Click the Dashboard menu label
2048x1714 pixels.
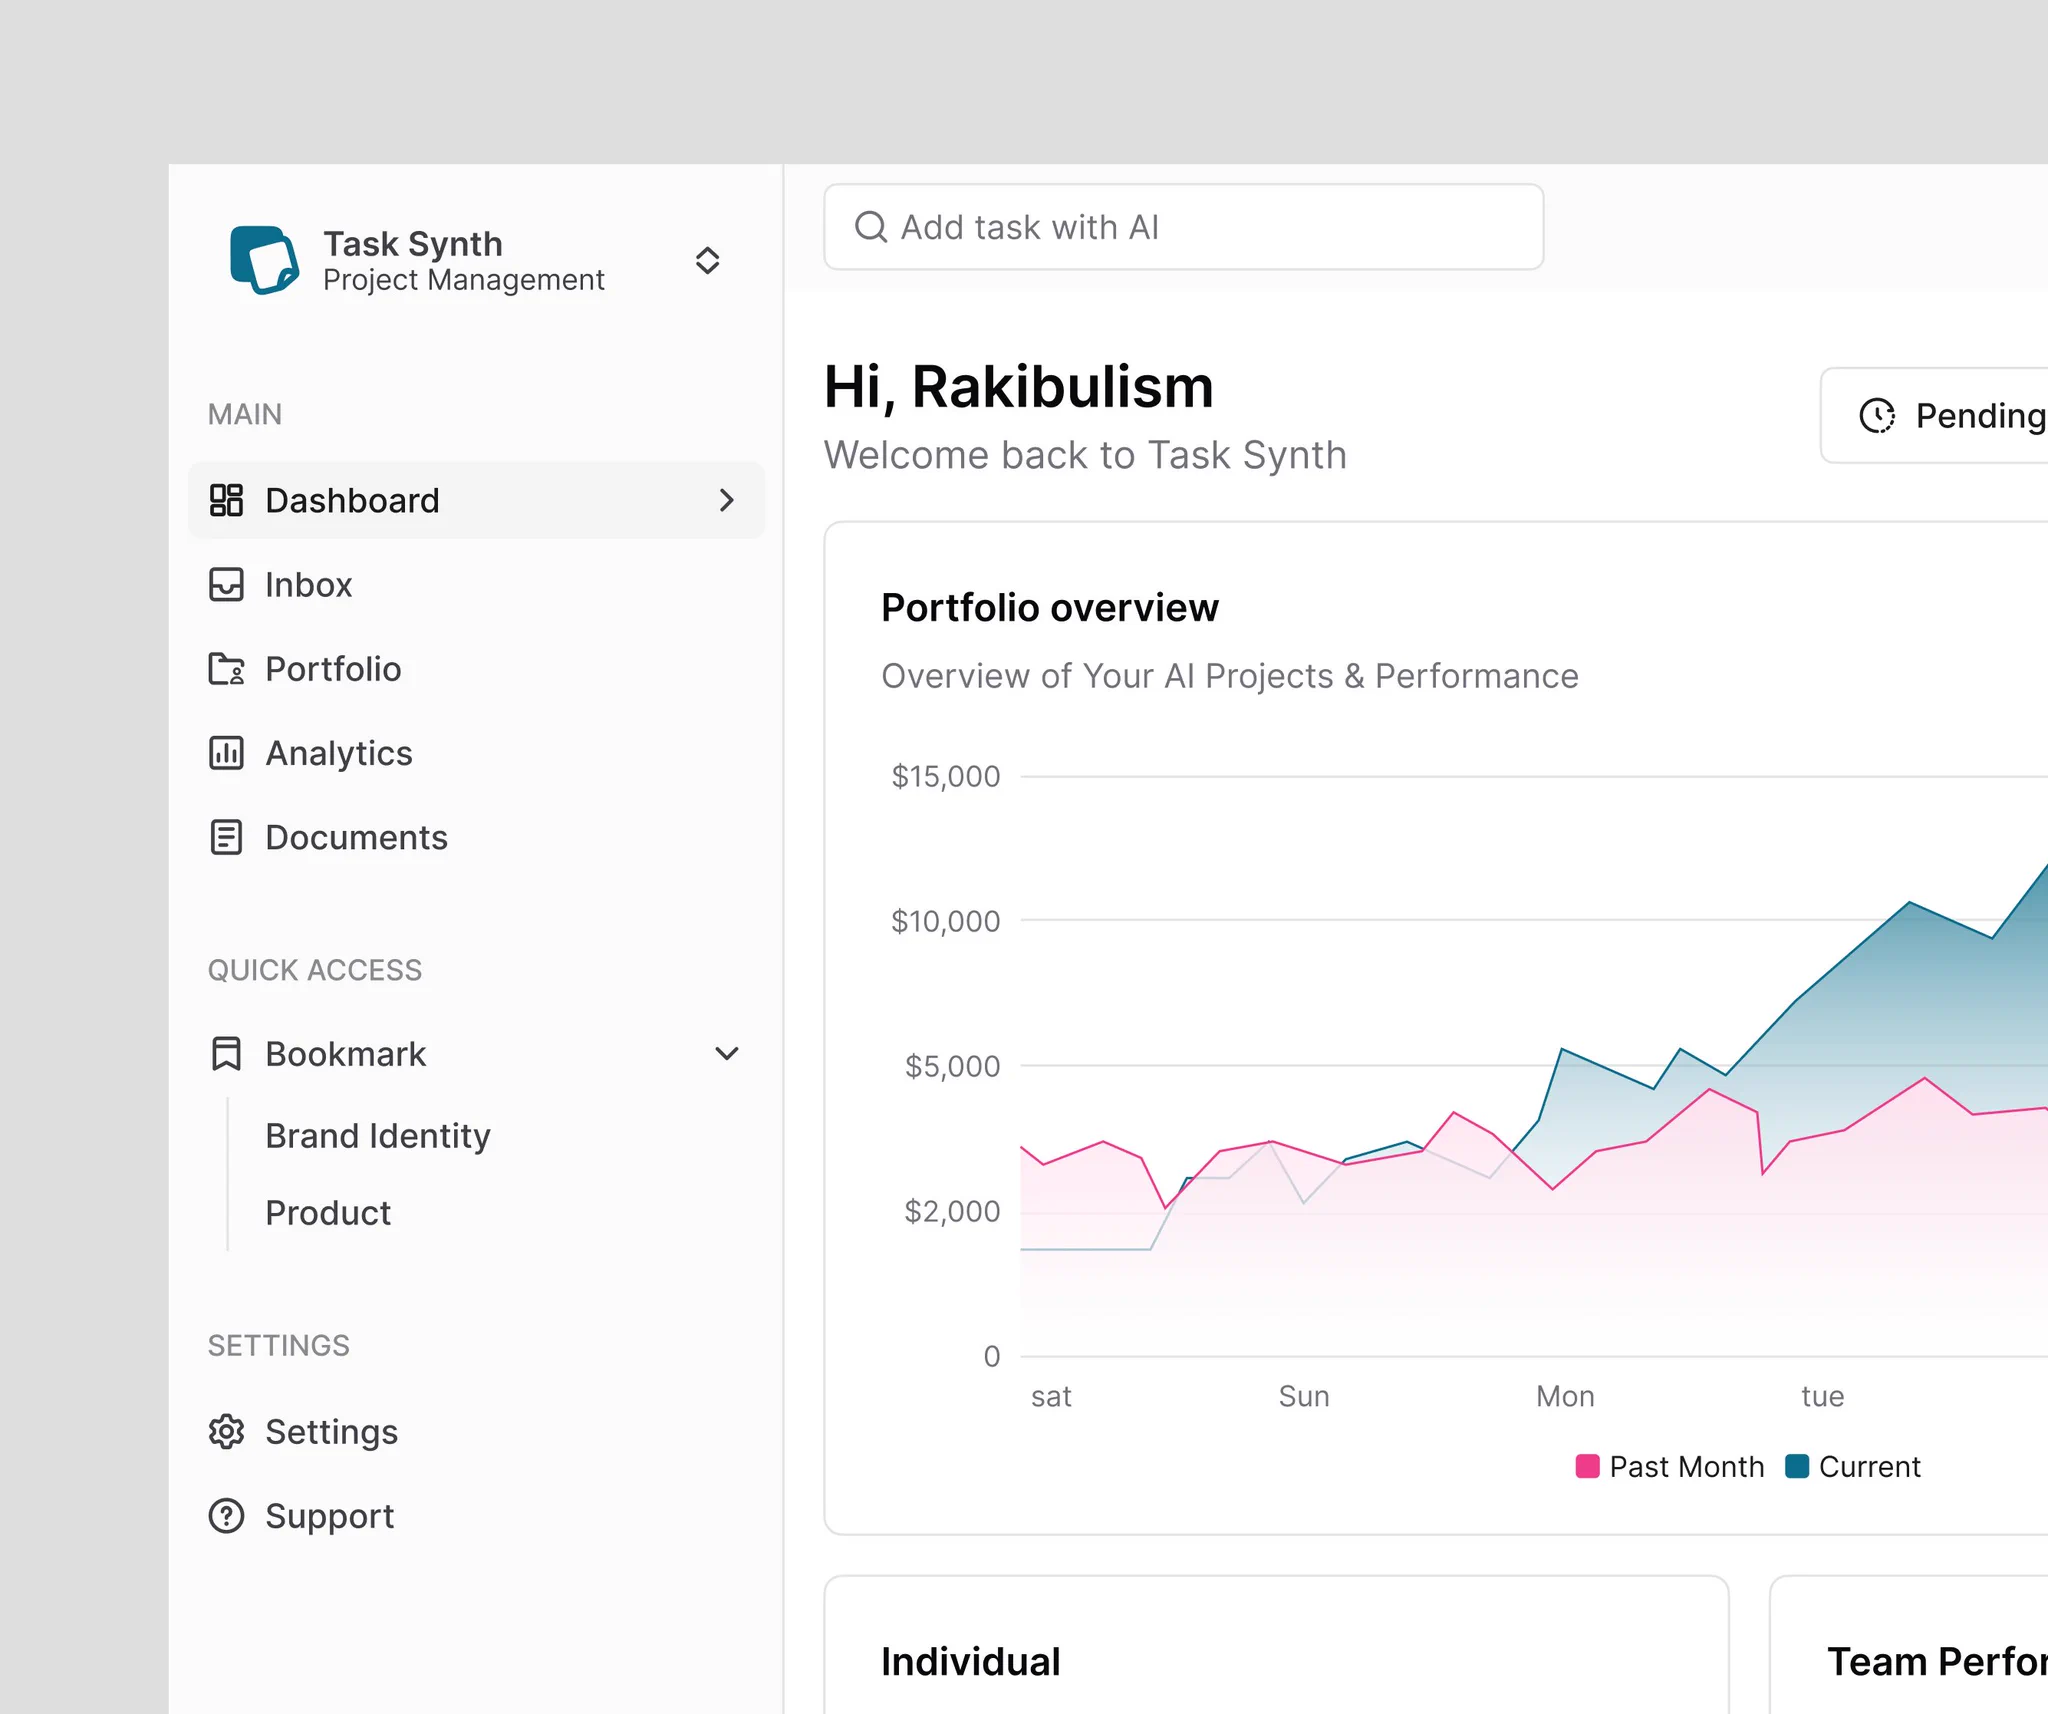point(352,500)
